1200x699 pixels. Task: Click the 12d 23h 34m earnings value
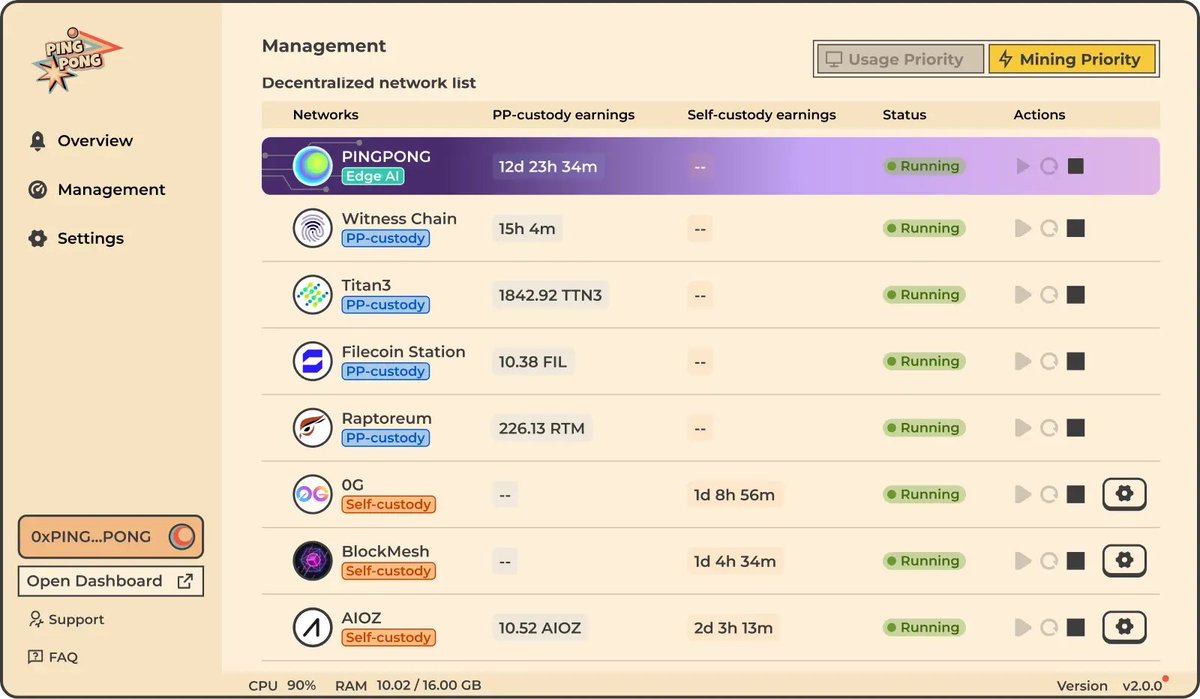coord(548,167)
